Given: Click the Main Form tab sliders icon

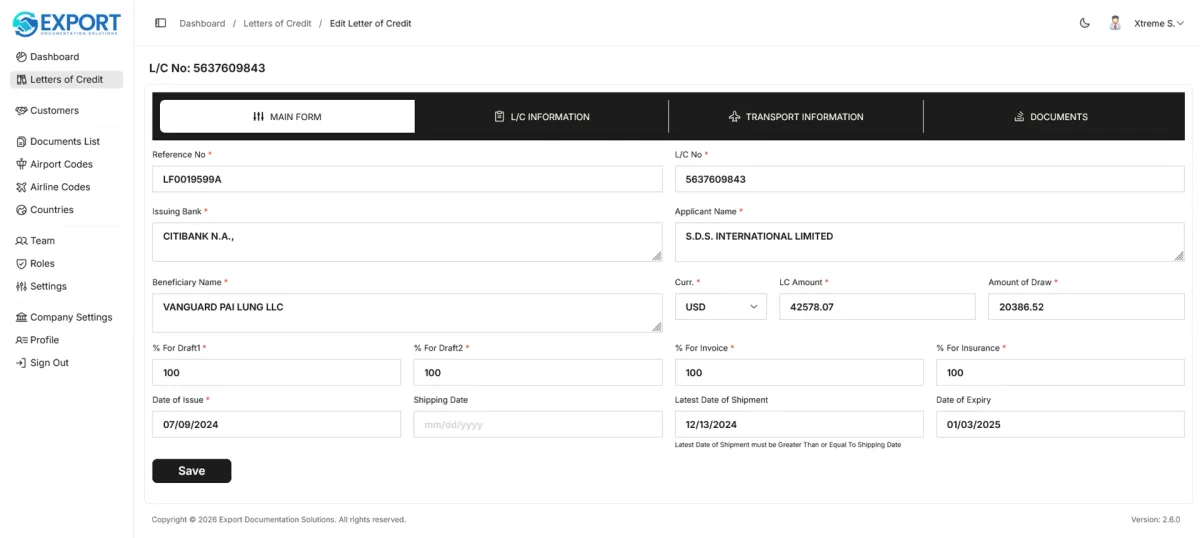Looking at the screenshot, I should (x=258, y=117).
